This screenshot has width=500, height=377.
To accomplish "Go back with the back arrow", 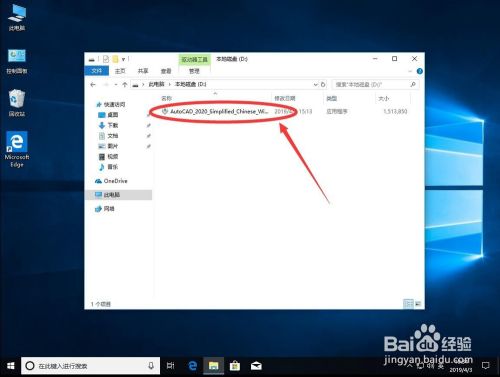I will pyautogui.click(x=93, y=85).
